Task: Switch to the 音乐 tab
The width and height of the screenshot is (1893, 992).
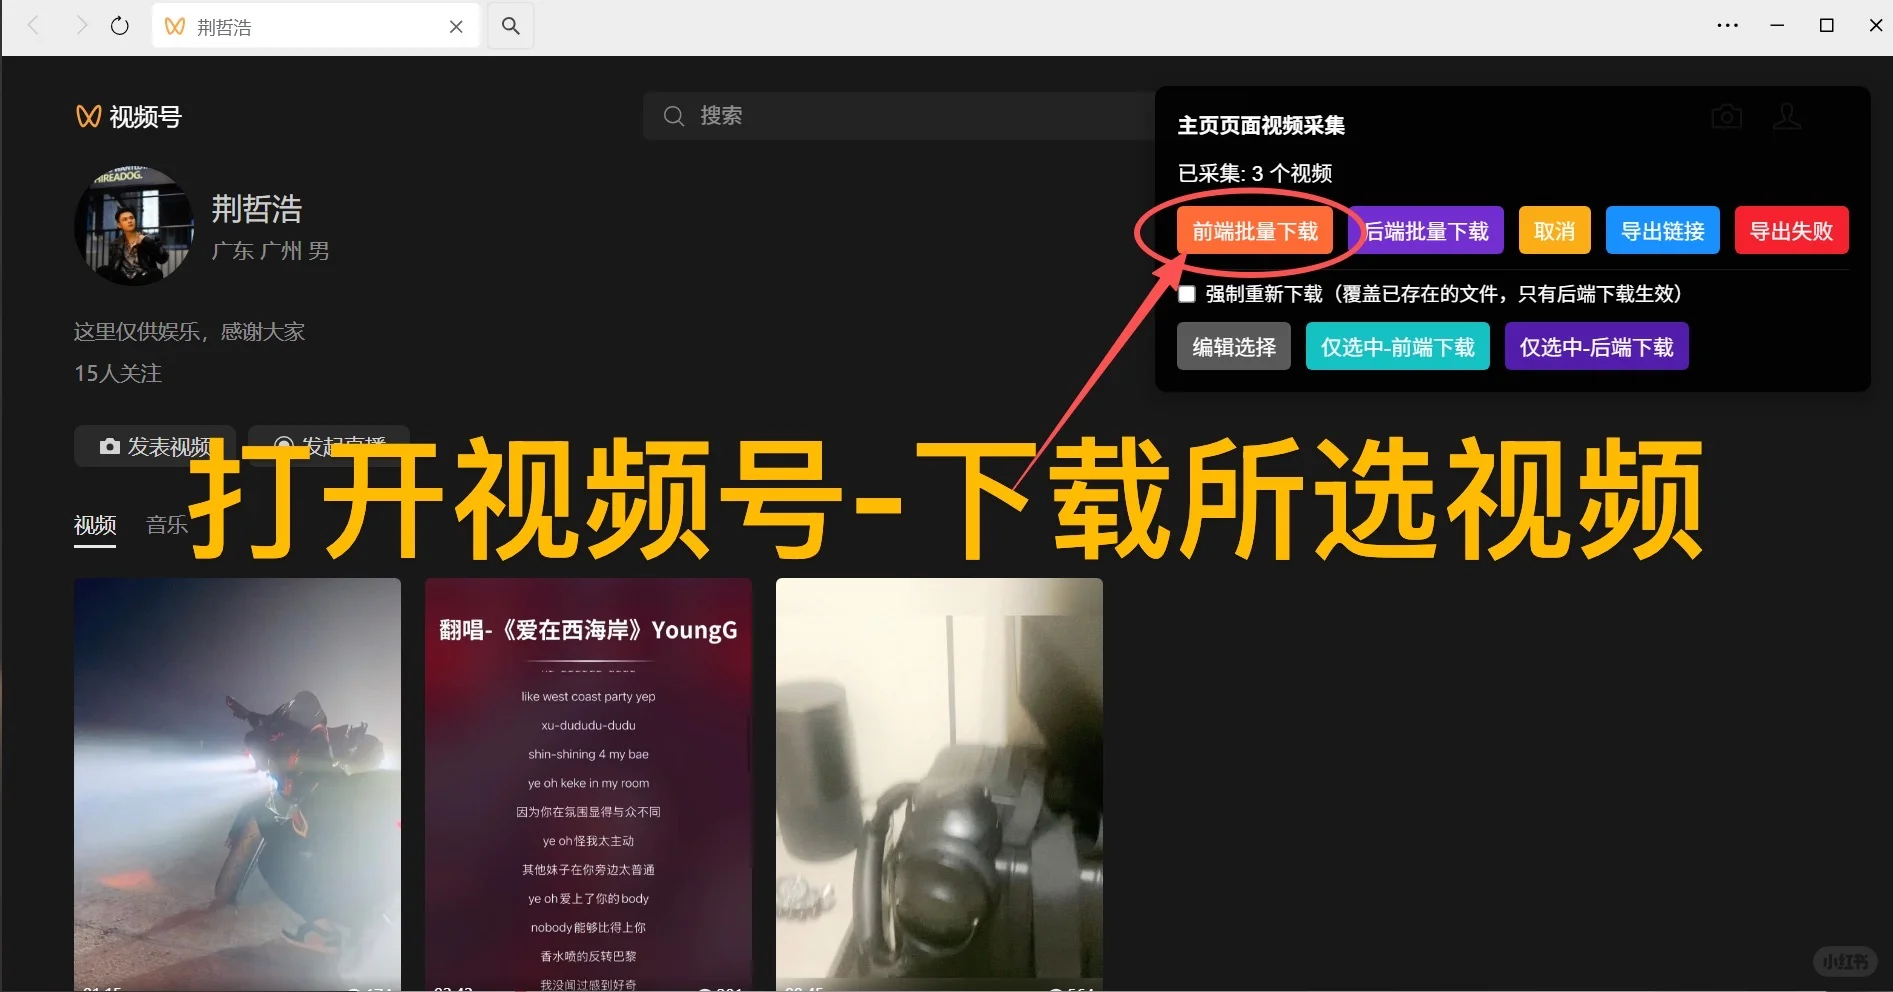Action: (x=166, y=525)
